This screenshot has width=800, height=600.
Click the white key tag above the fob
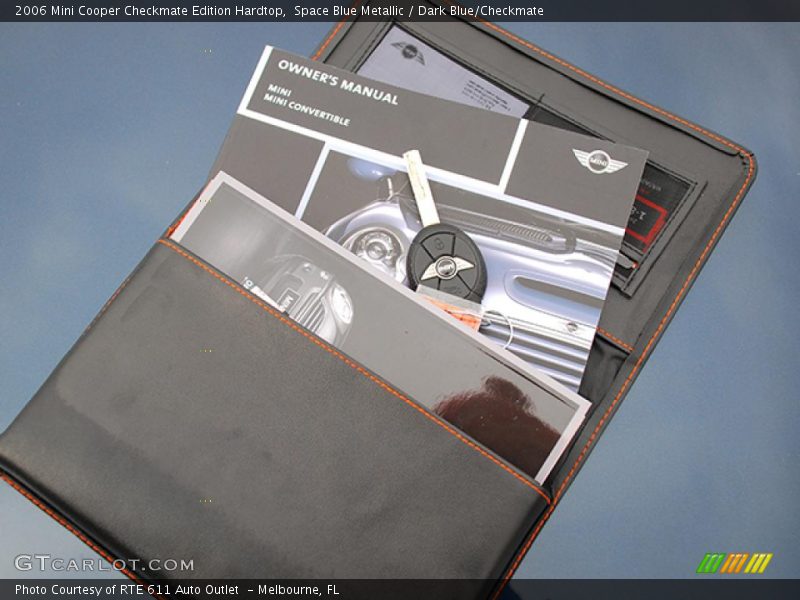tap(420, 188)
